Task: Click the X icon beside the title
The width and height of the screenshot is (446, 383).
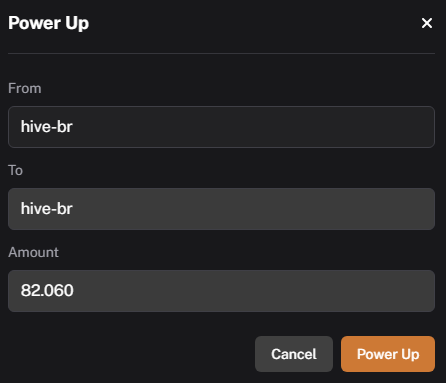Action: [427, 23]
